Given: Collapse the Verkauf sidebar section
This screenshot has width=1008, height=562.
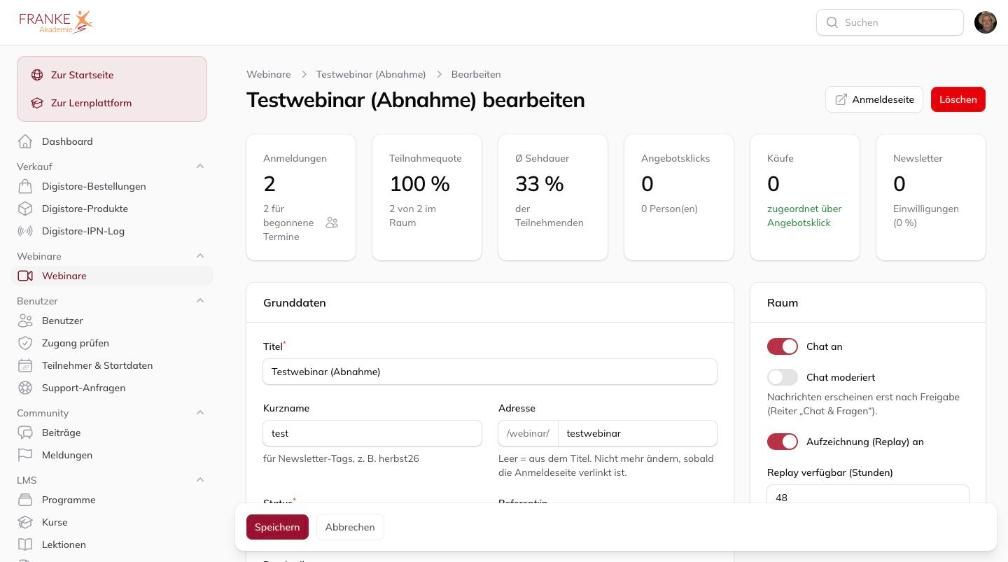Looking at the screenshot, I should click(x=200, y=167).
